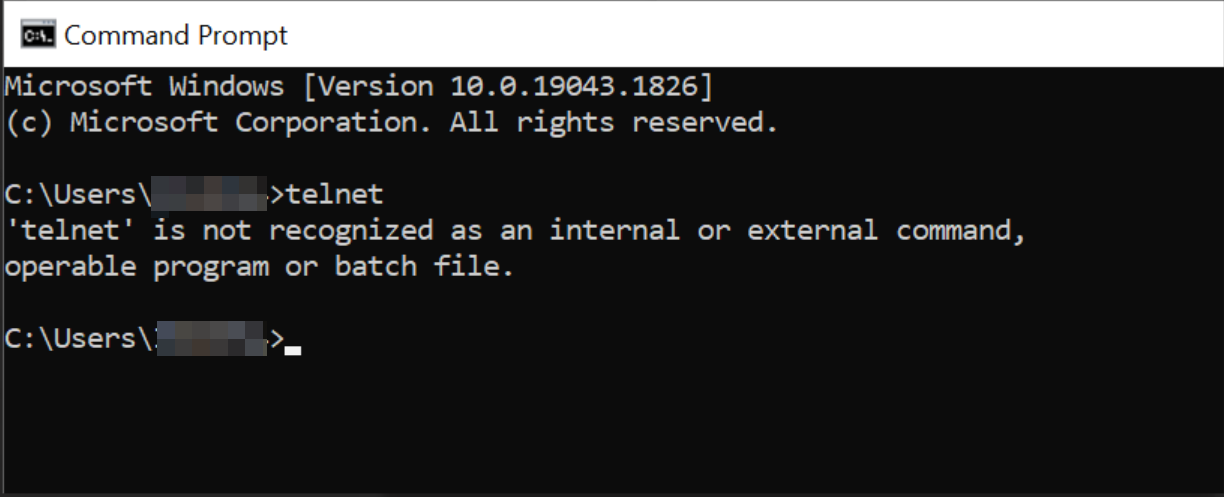
Task: Click the words "not recognized" in the error
Action: tap(318, 231)
